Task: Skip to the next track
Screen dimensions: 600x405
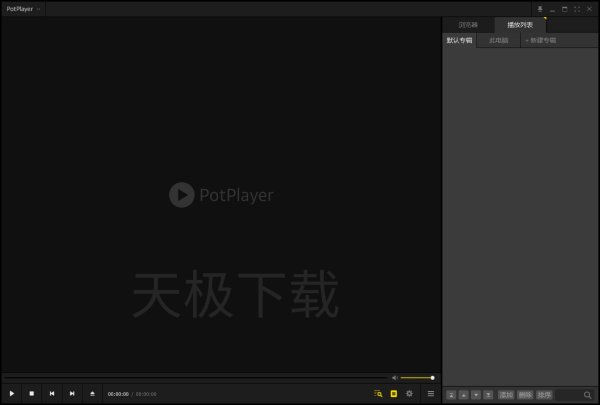Action: [72, 394]
